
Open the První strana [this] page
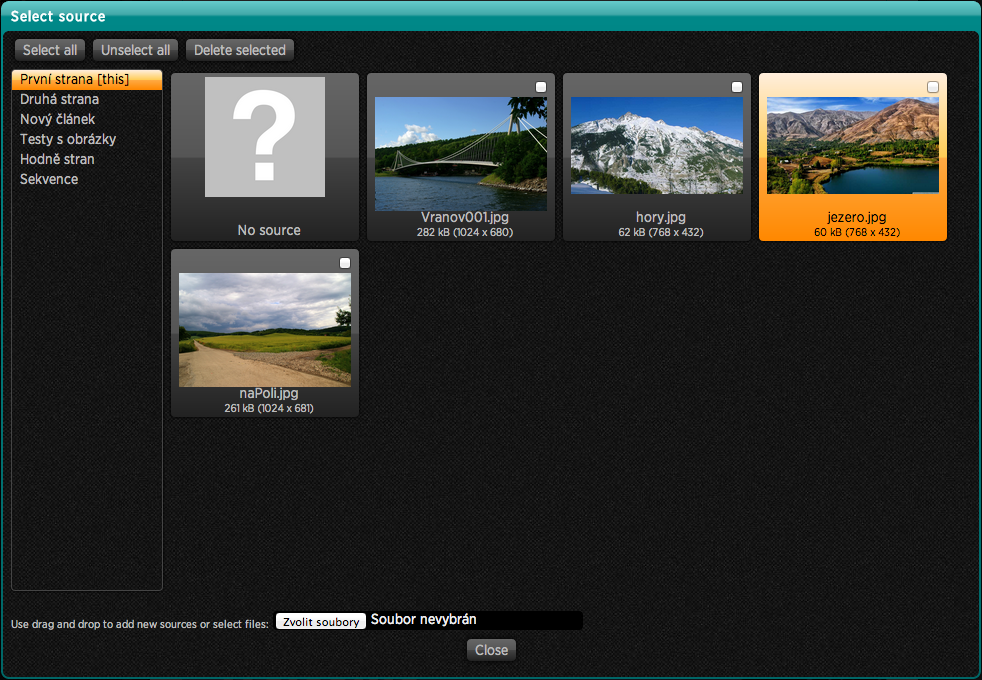tap(75, 79)
